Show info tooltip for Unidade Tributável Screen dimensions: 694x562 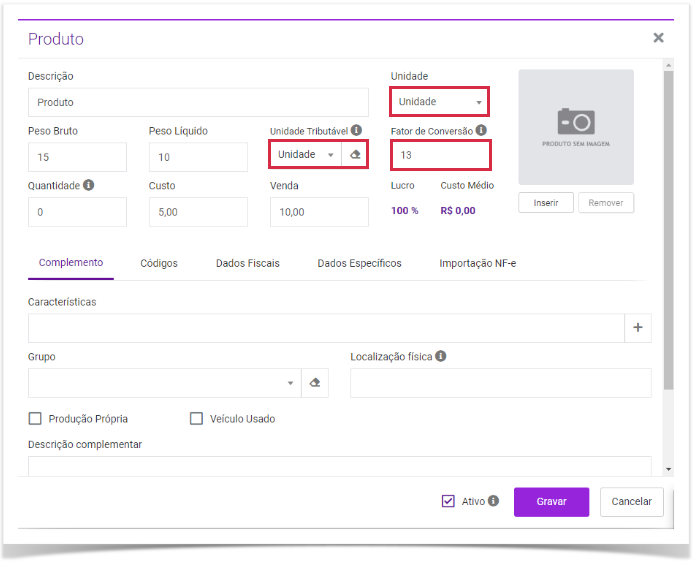coord(356,131)
